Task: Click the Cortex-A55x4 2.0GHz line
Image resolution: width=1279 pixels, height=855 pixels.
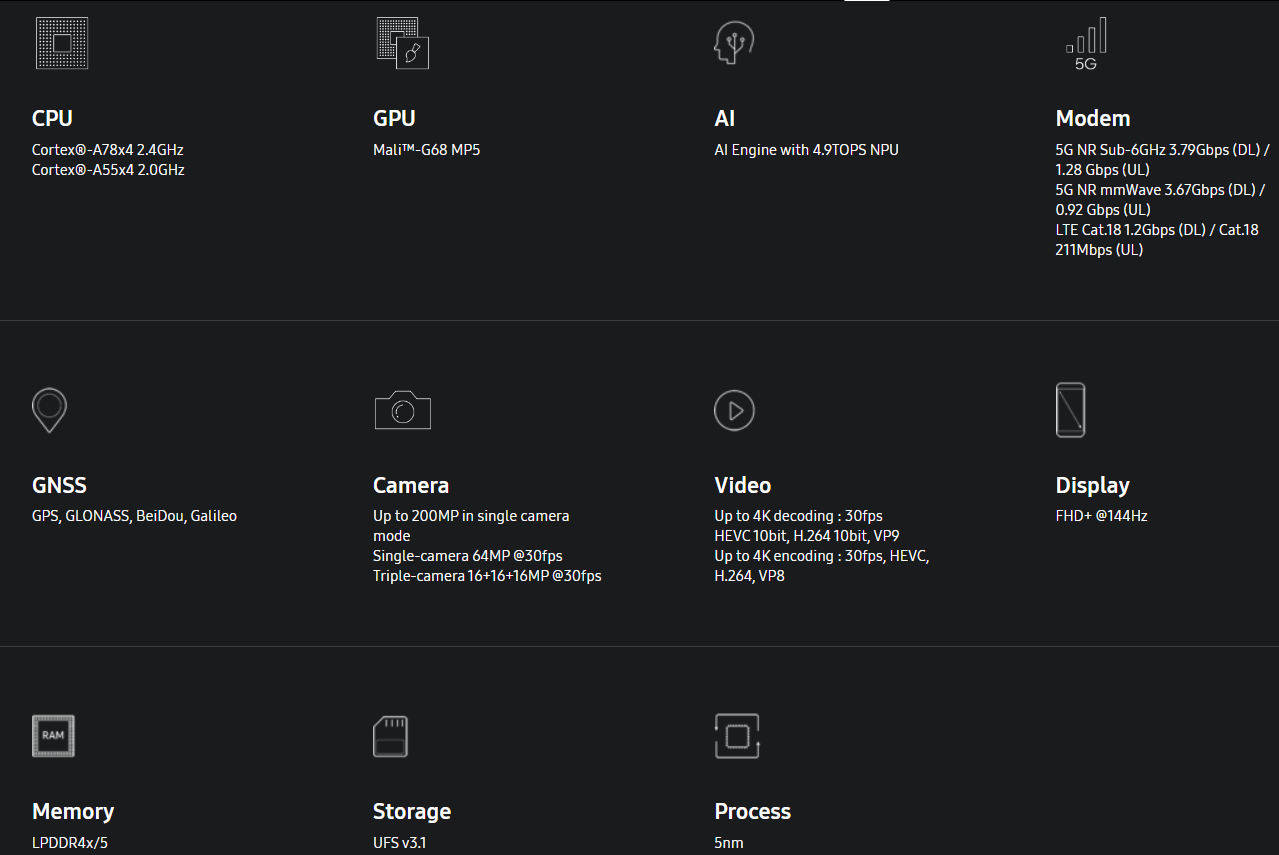Action: 108,170
